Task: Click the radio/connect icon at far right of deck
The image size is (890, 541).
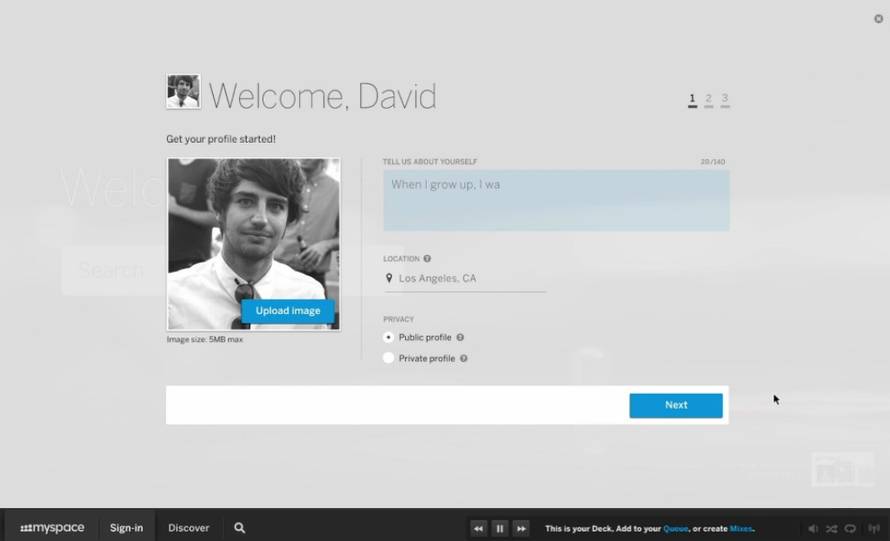Action: point(874,529)
